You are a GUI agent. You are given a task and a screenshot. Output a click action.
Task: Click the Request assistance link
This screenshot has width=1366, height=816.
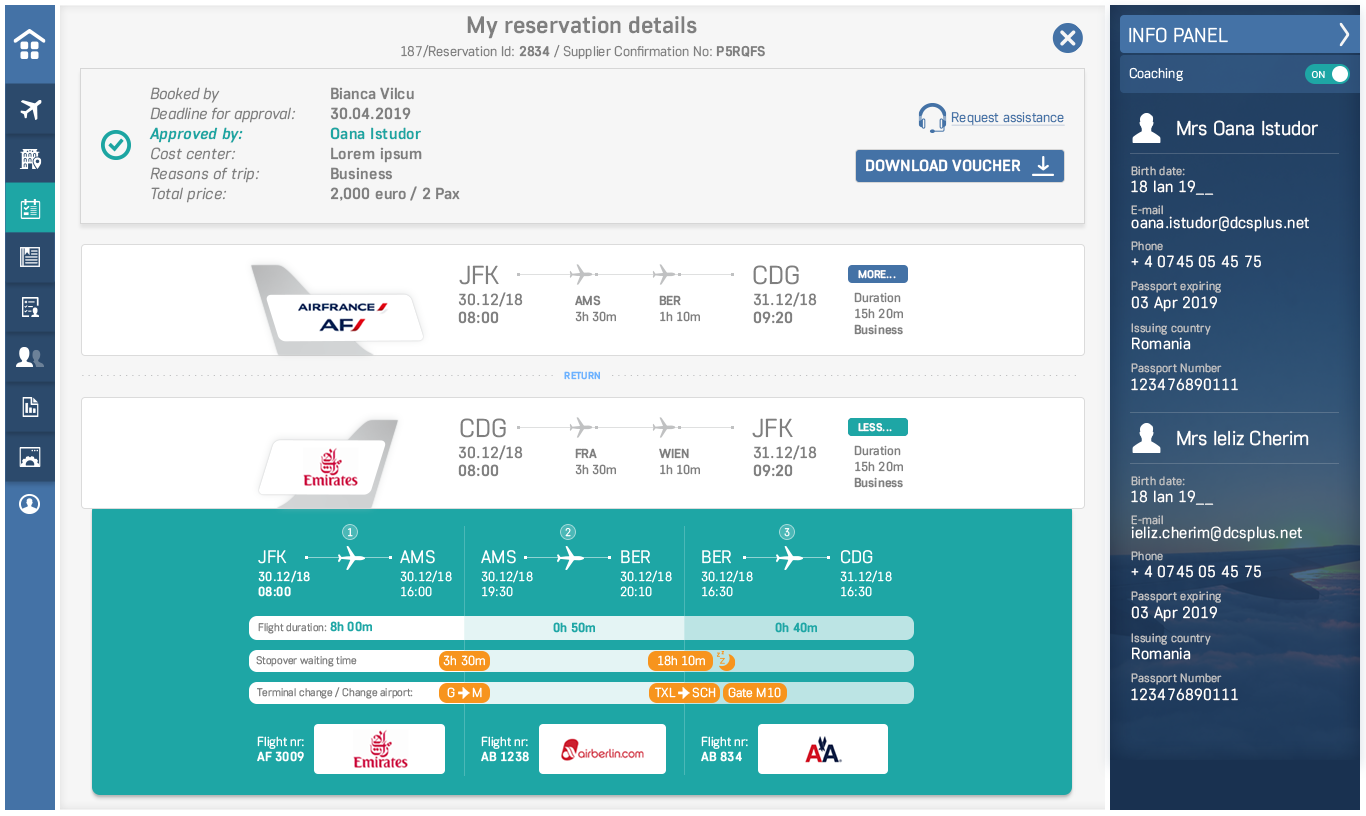tap(1007, 118)
